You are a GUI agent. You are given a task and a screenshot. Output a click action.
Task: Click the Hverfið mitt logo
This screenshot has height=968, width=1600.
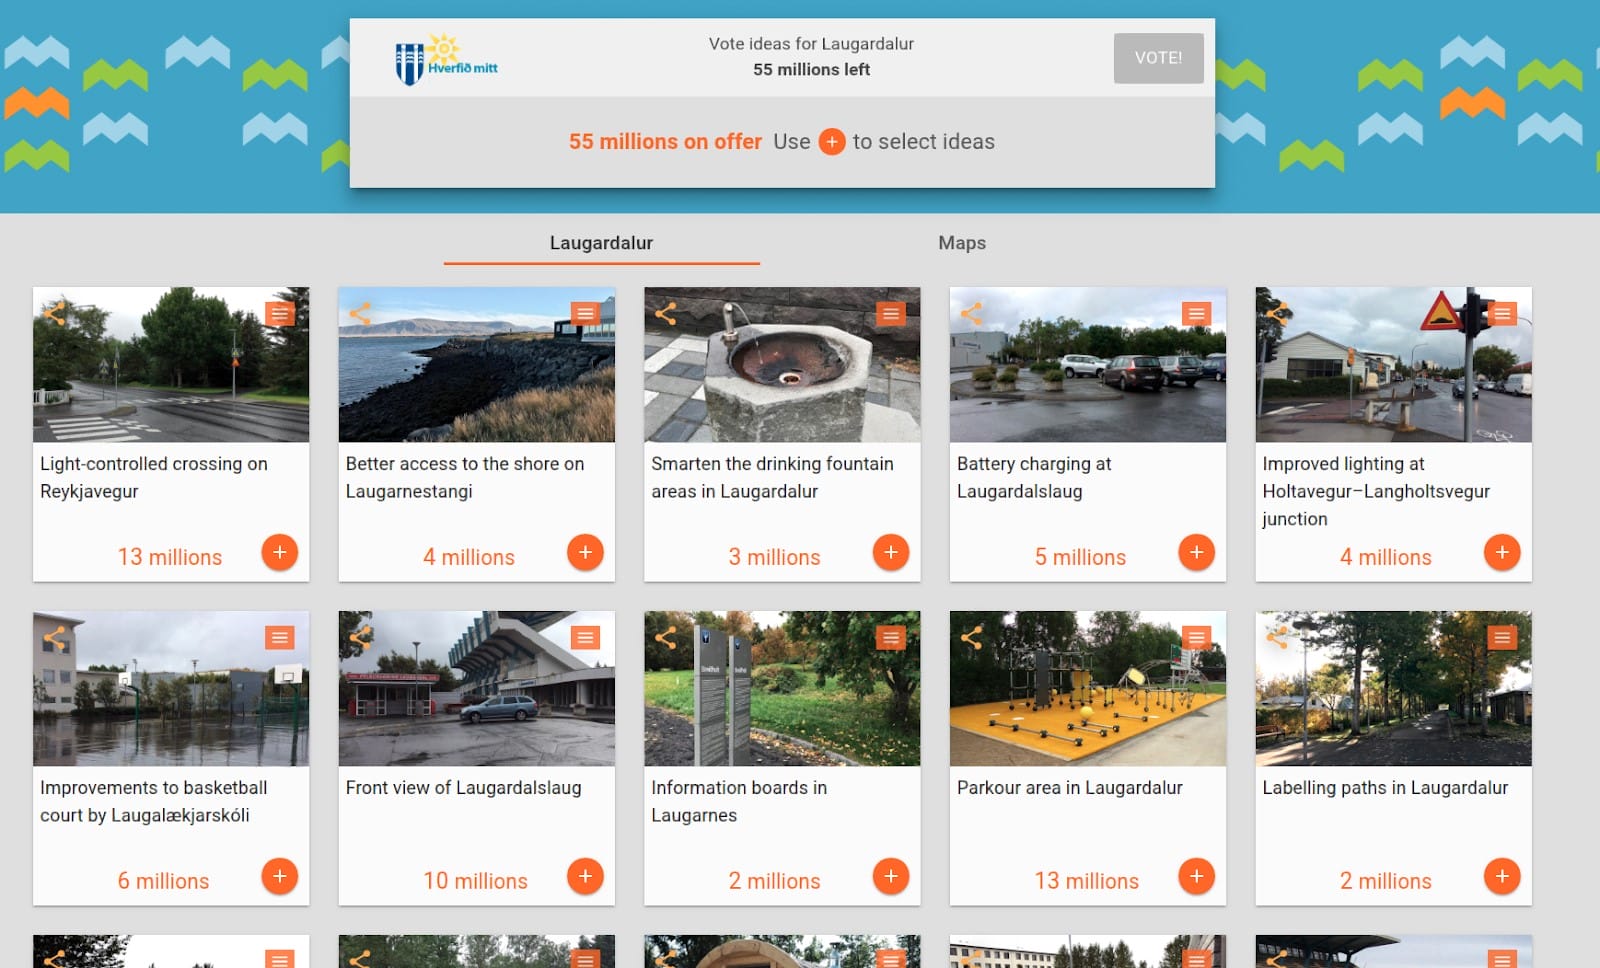point(445,60)
